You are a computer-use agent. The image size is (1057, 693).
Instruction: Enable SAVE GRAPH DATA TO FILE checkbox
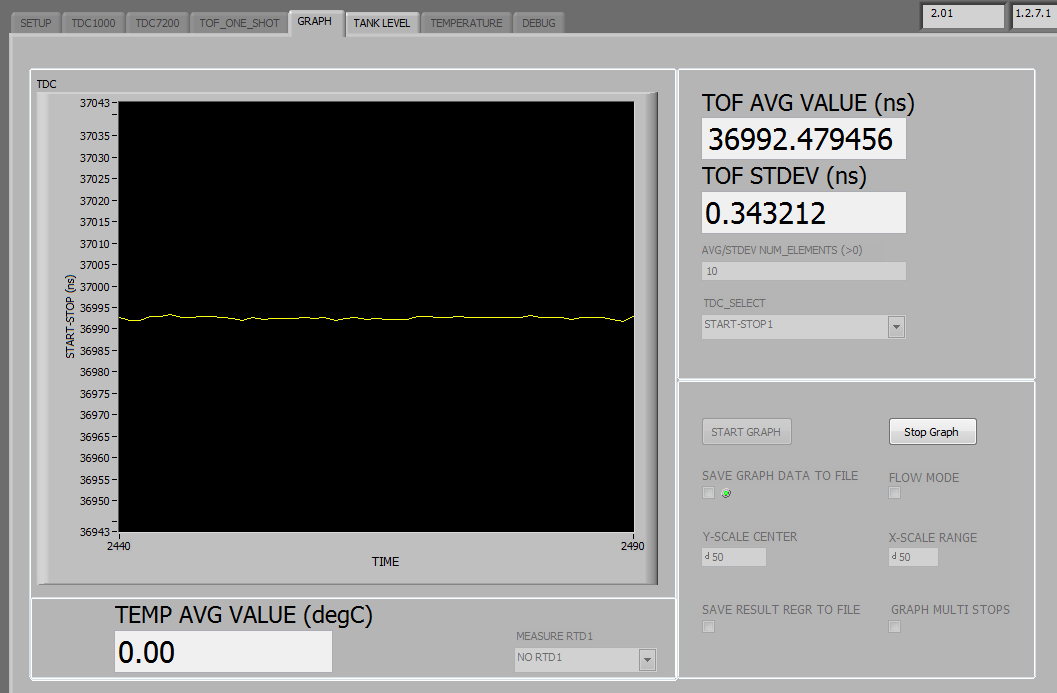pos(708,493)
